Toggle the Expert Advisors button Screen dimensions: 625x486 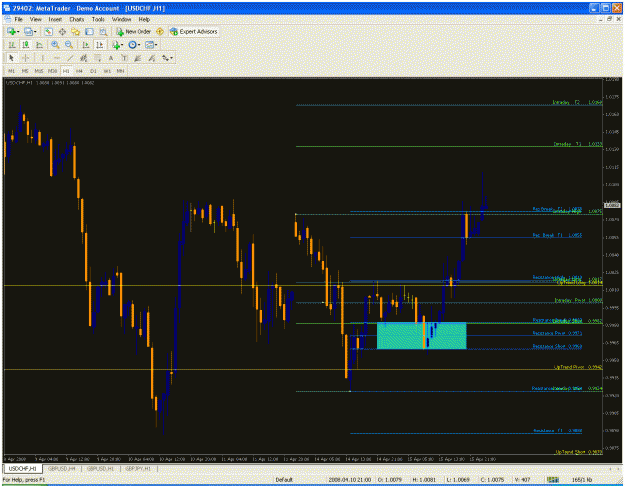click(194, 31)
